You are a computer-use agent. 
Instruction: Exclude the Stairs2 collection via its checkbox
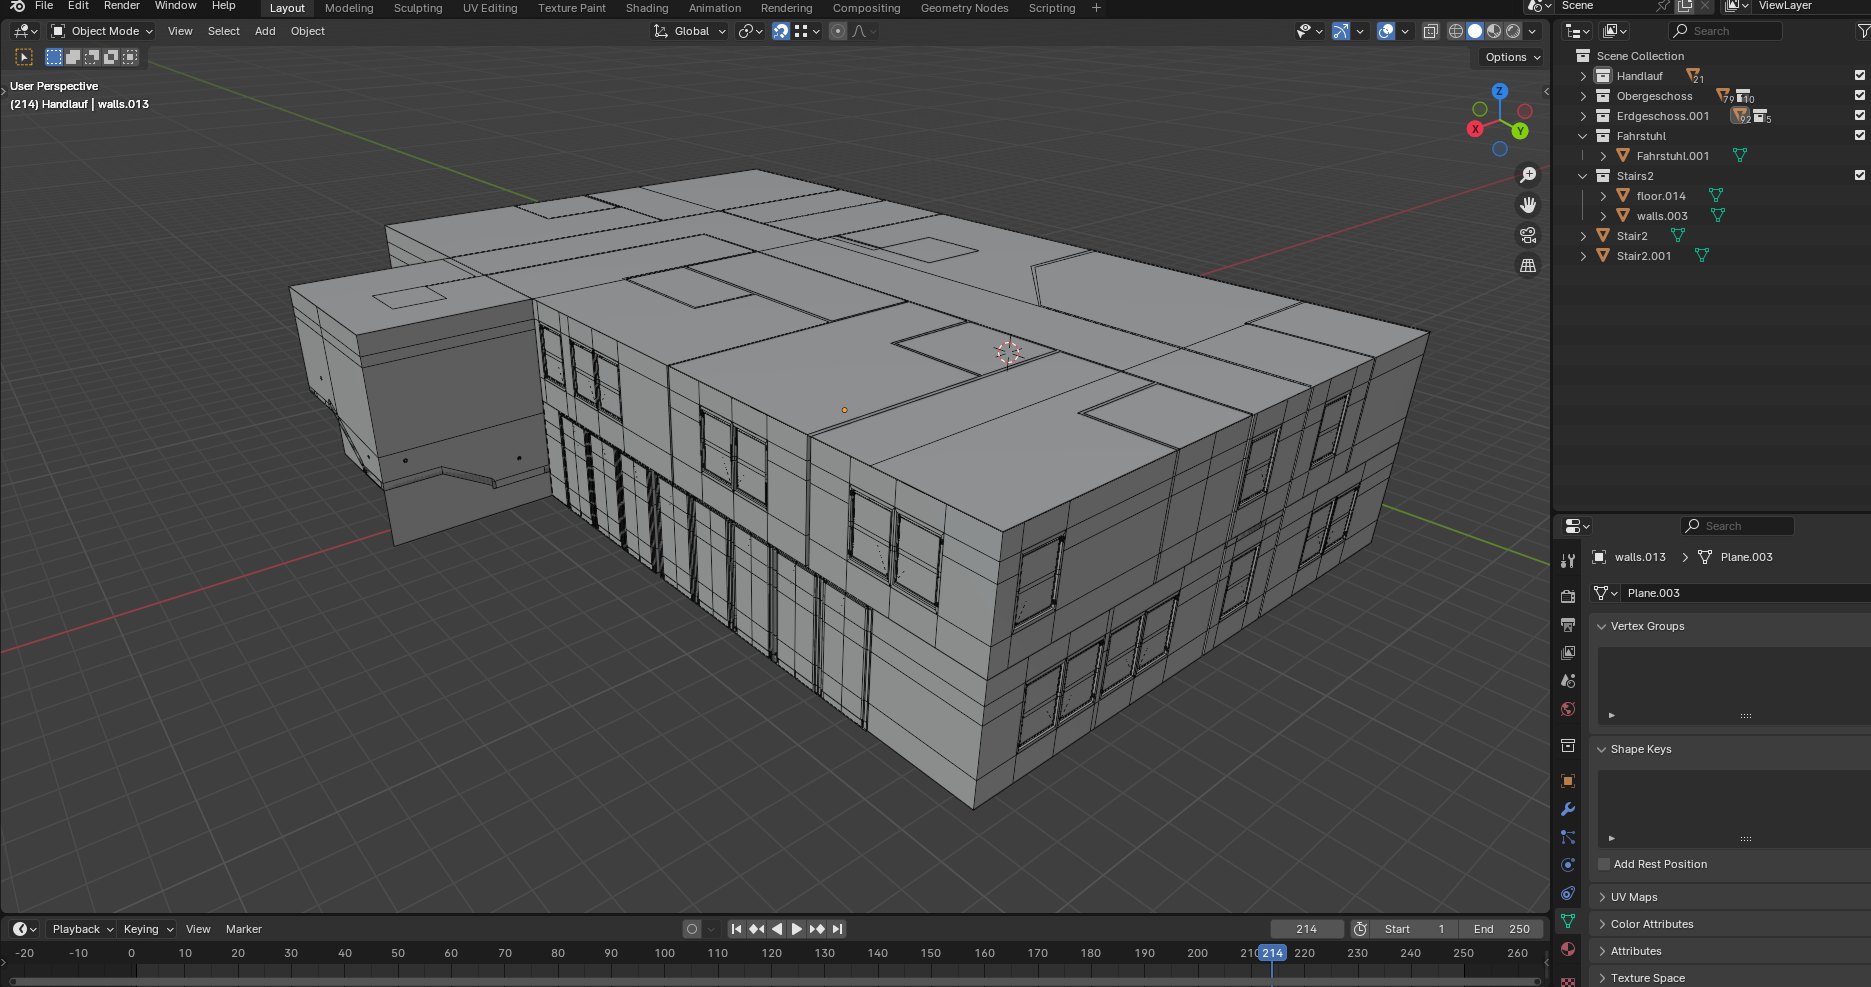[x=1860, y=176]
